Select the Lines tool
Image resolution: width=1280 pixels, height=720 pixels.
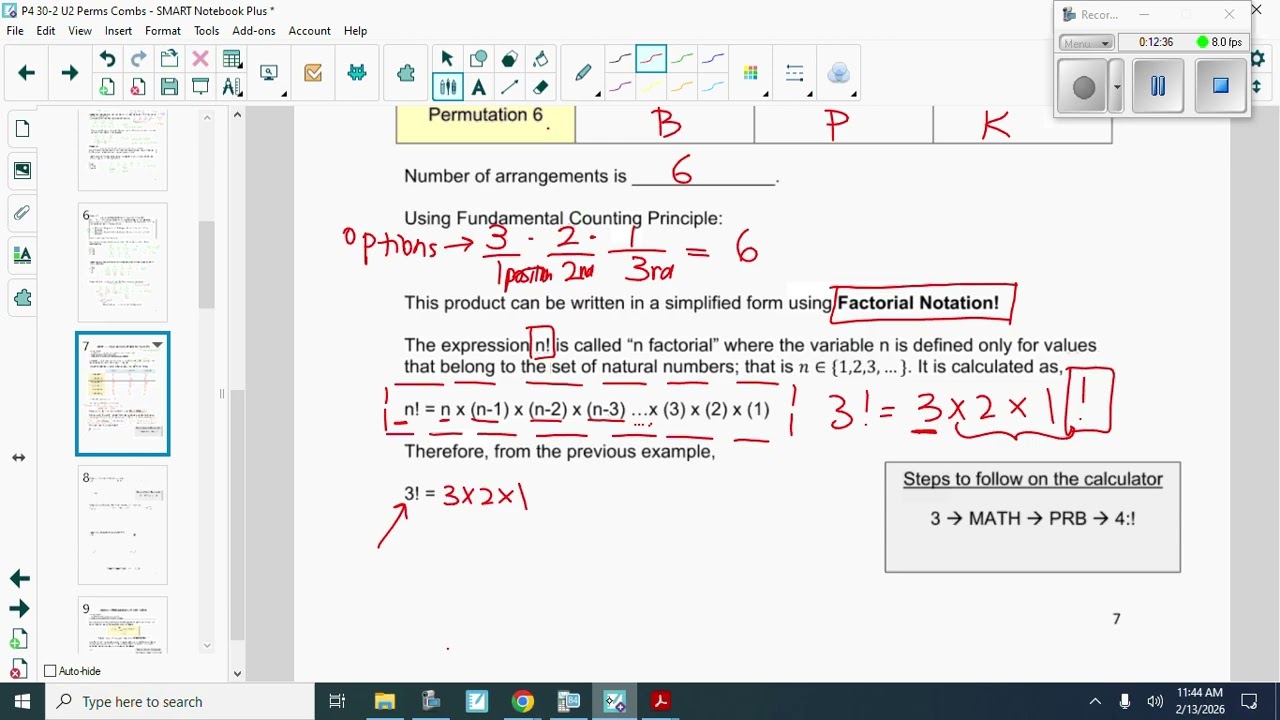click(509, 87)
